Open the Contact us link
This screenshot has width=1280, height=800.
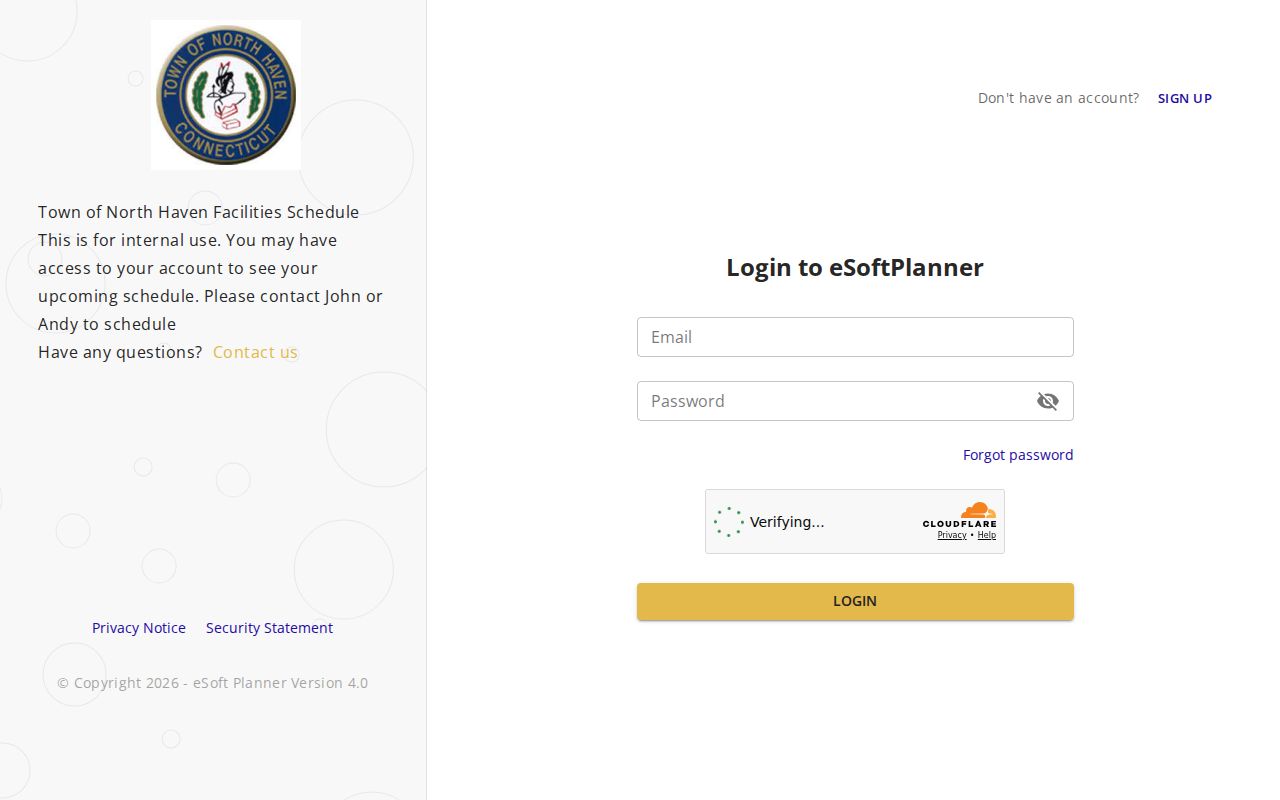255,352
